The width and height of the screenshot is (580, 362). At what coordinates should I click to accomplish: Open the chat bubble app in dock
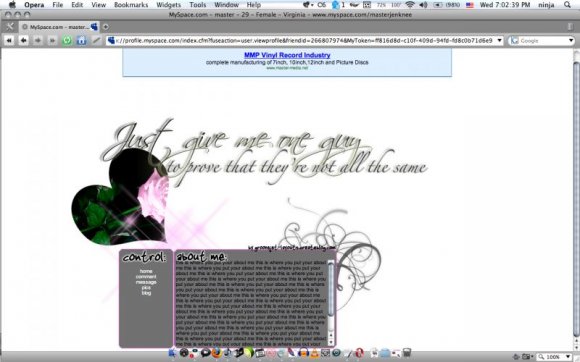(206, 353)
